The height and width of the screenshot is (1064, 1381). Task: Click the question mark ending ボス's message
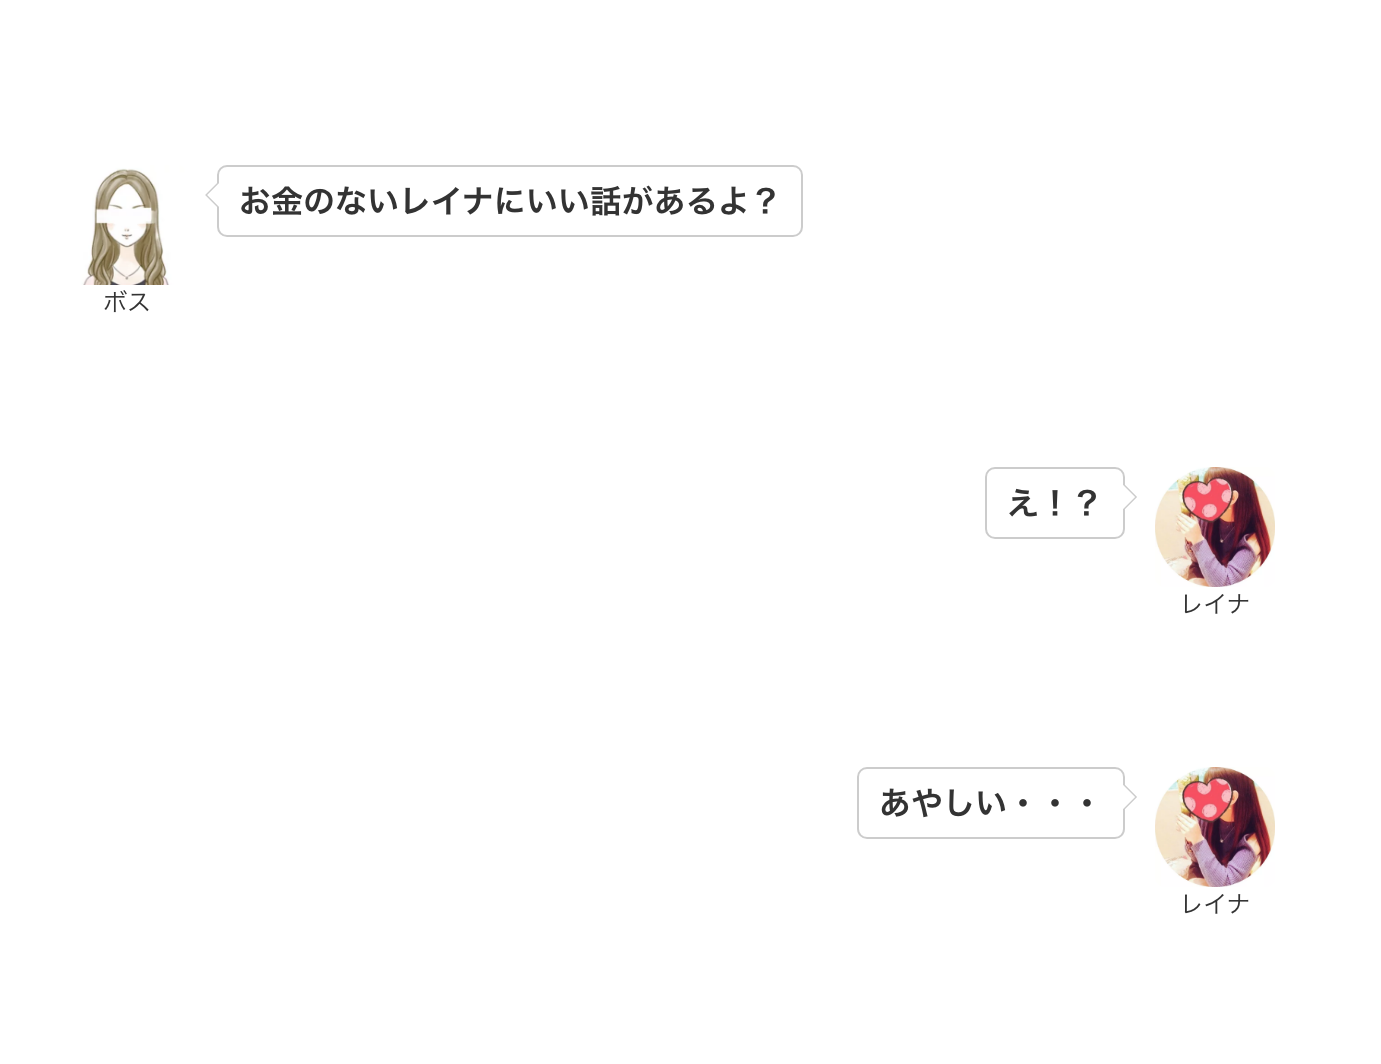[x=765, y=201]
